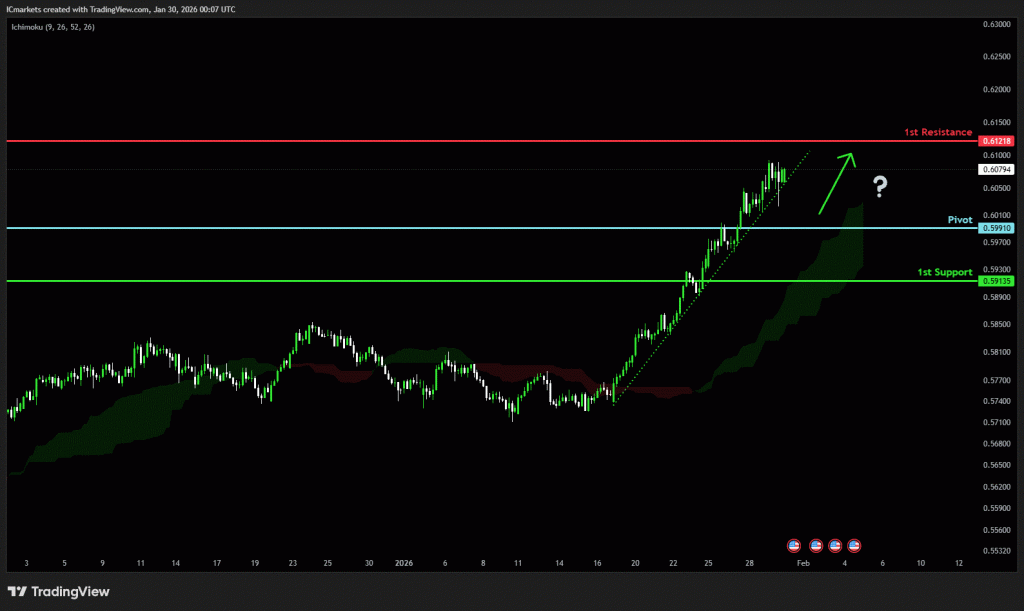Click the 1st Support text label
Screen dimensions: 1024x611
pyautogui.click(x=944, y=272)
